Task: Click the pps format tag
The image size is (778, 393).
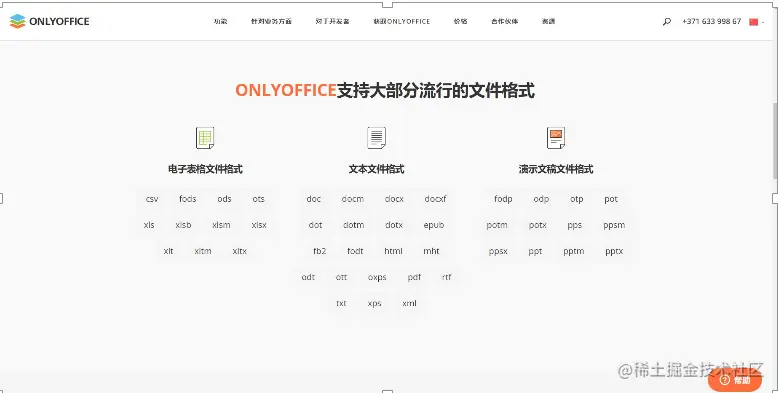Action: click(575, 225)
